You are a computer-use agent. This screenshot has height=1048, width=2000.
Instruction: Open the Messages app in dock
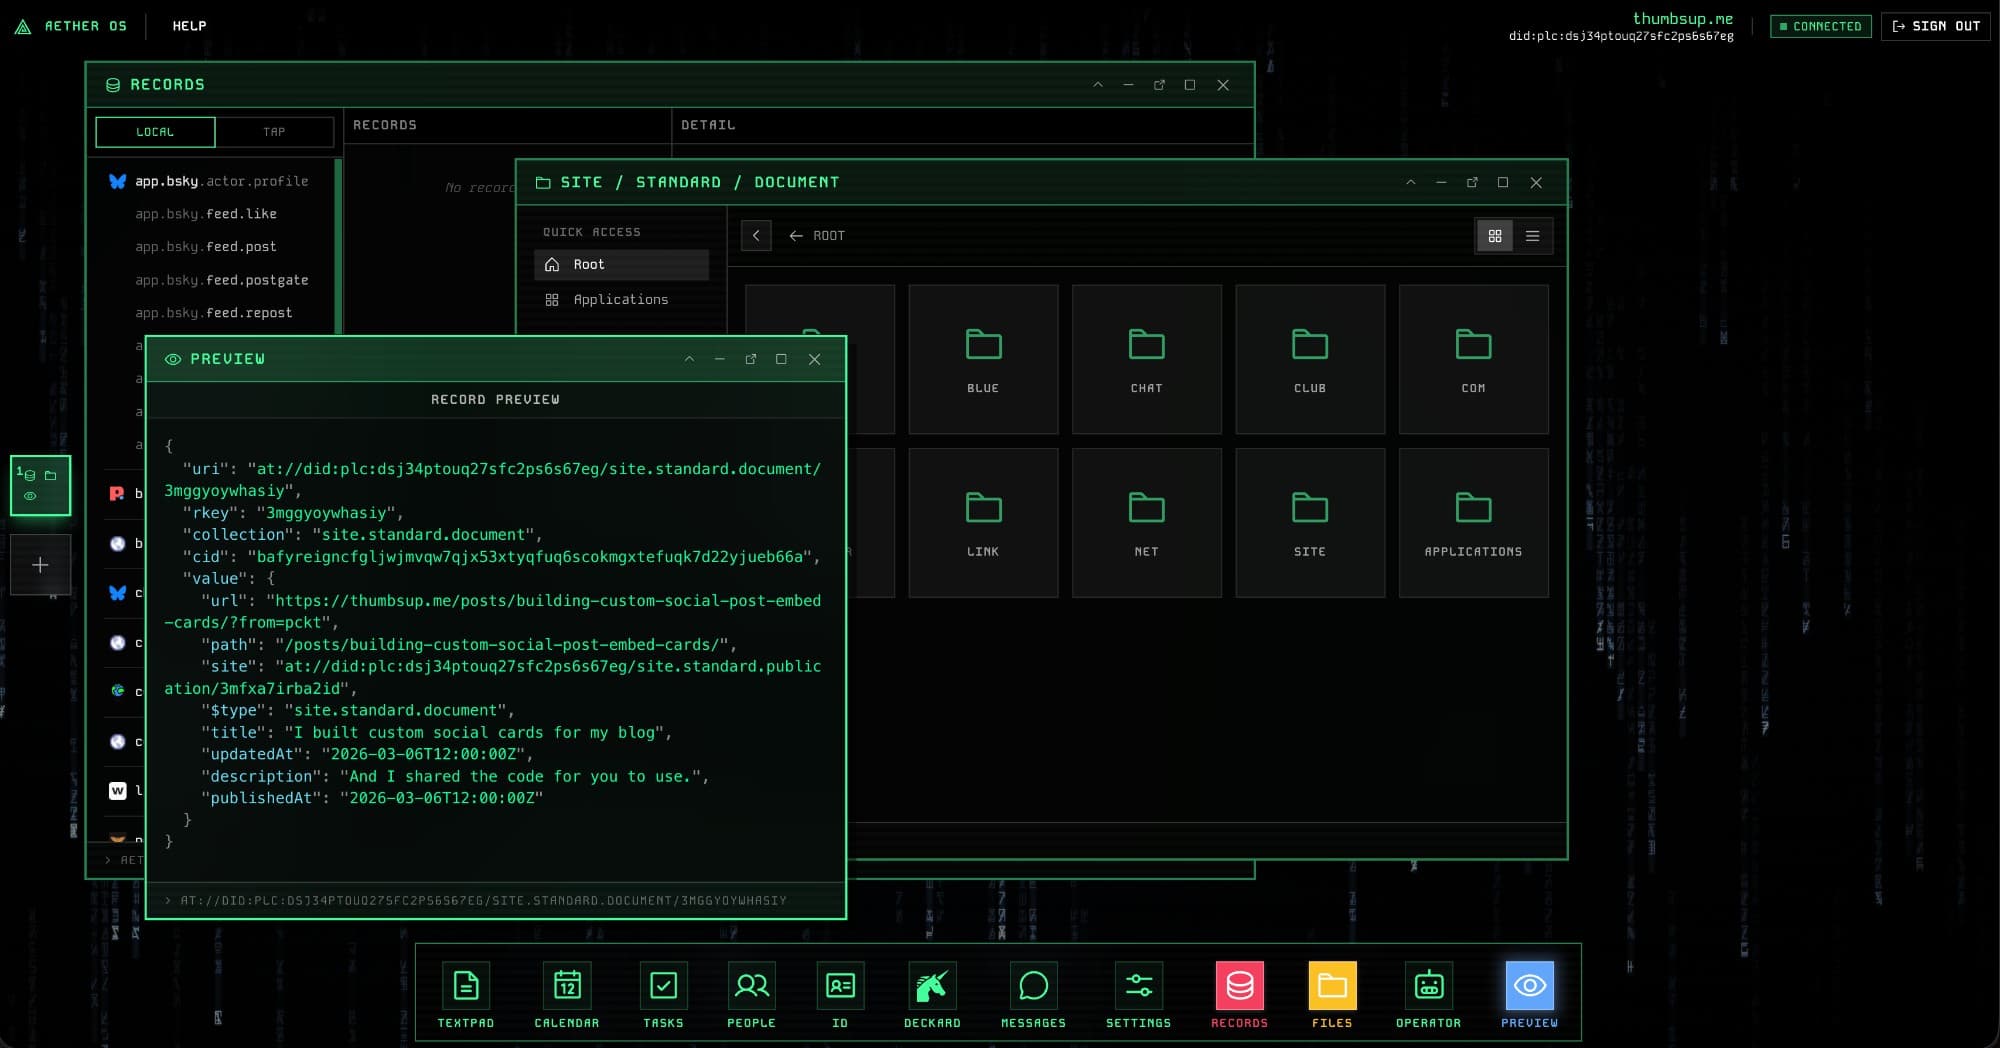tap(1033, 986)
